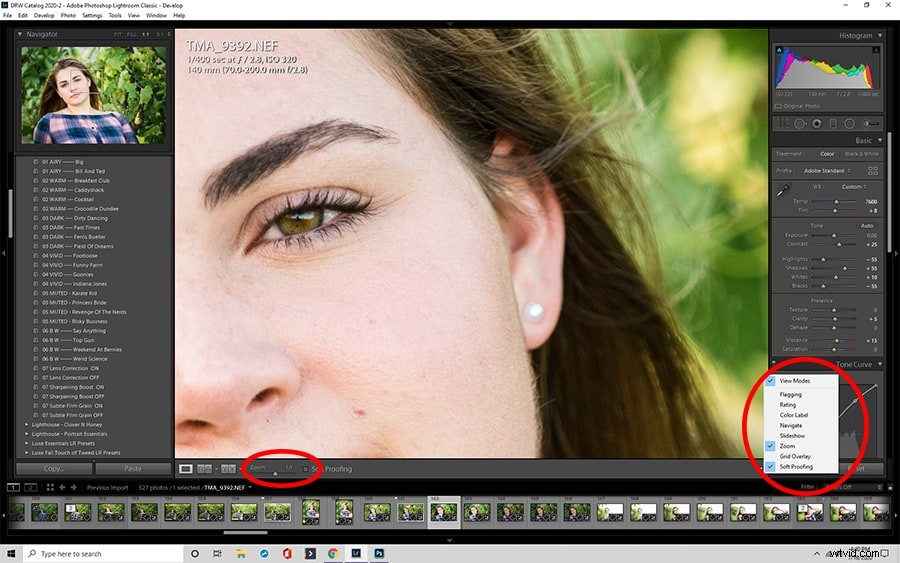
Task: Click the second window display icon labeled 2
Action: tap(30, 487)
